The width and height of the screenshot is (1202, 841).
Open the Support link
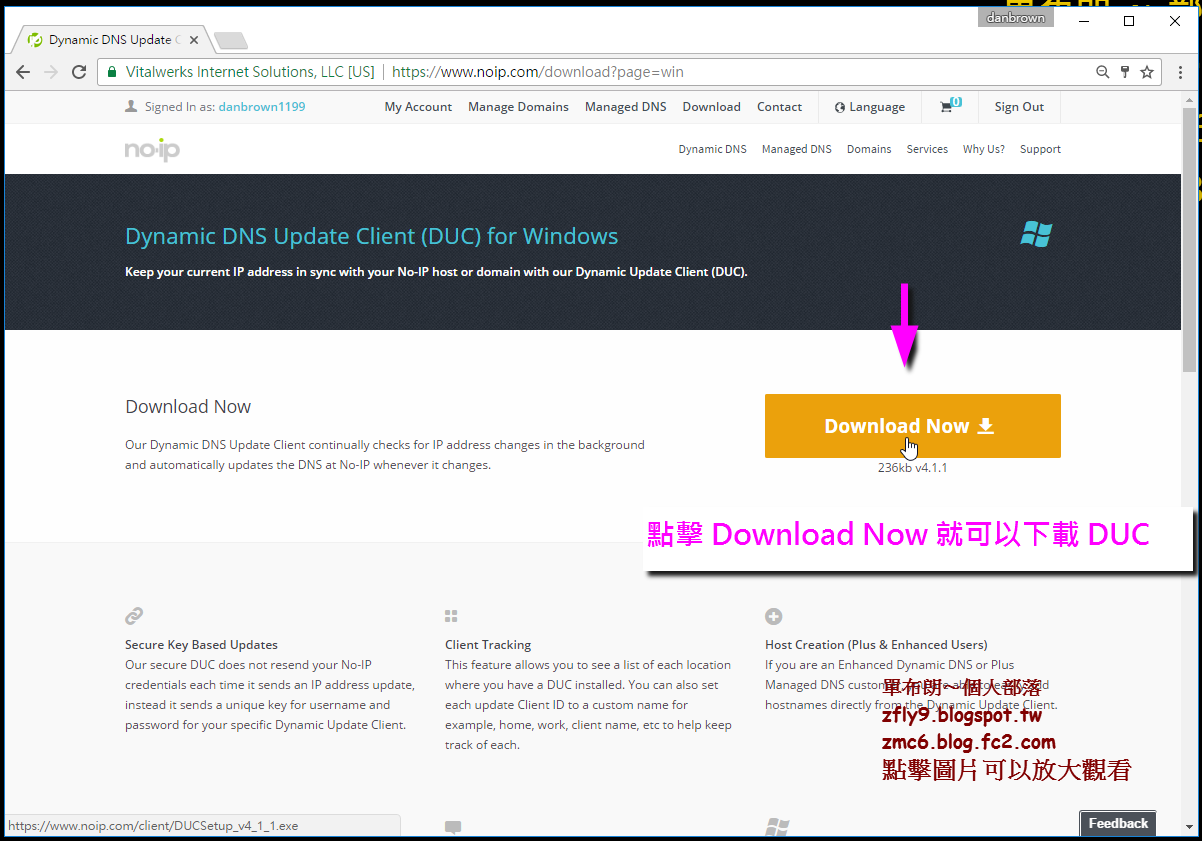(1040, 149)
